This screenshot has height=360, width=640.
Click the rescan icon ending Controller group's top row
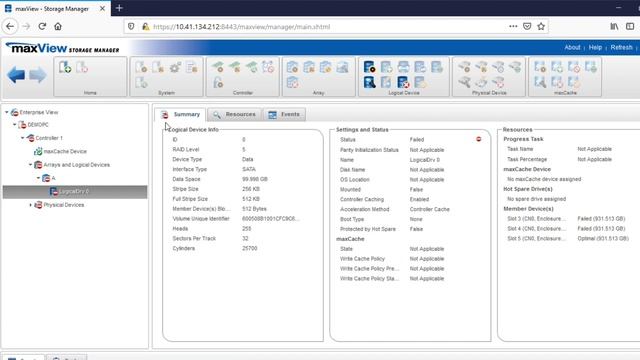(268, 67)
